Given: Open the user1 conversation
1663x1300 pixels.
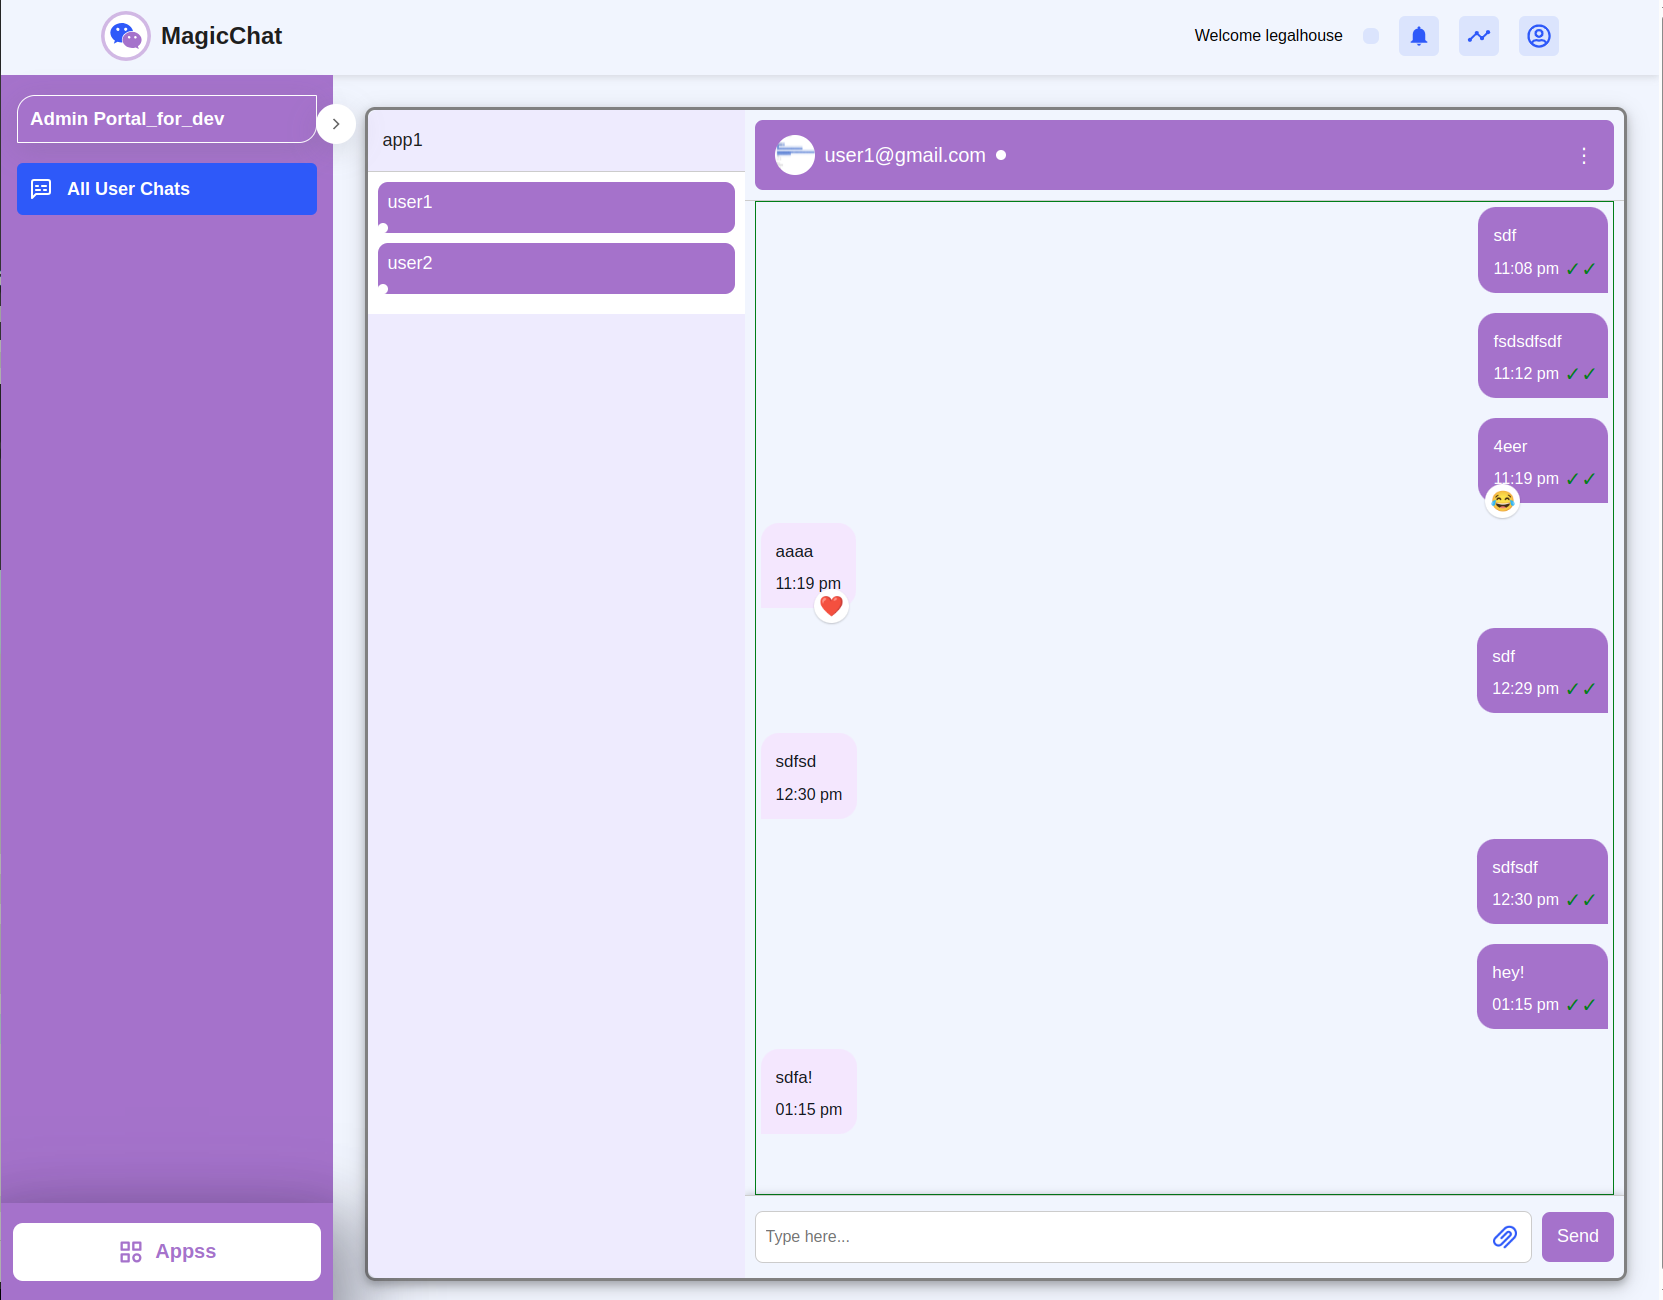Looking at the screenshot, I should [x=556, y=207].
